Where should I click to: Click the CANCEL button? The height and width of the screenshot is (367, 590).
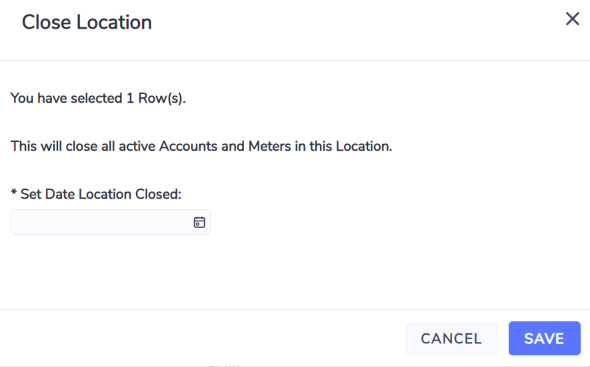[x=451, y=338]
